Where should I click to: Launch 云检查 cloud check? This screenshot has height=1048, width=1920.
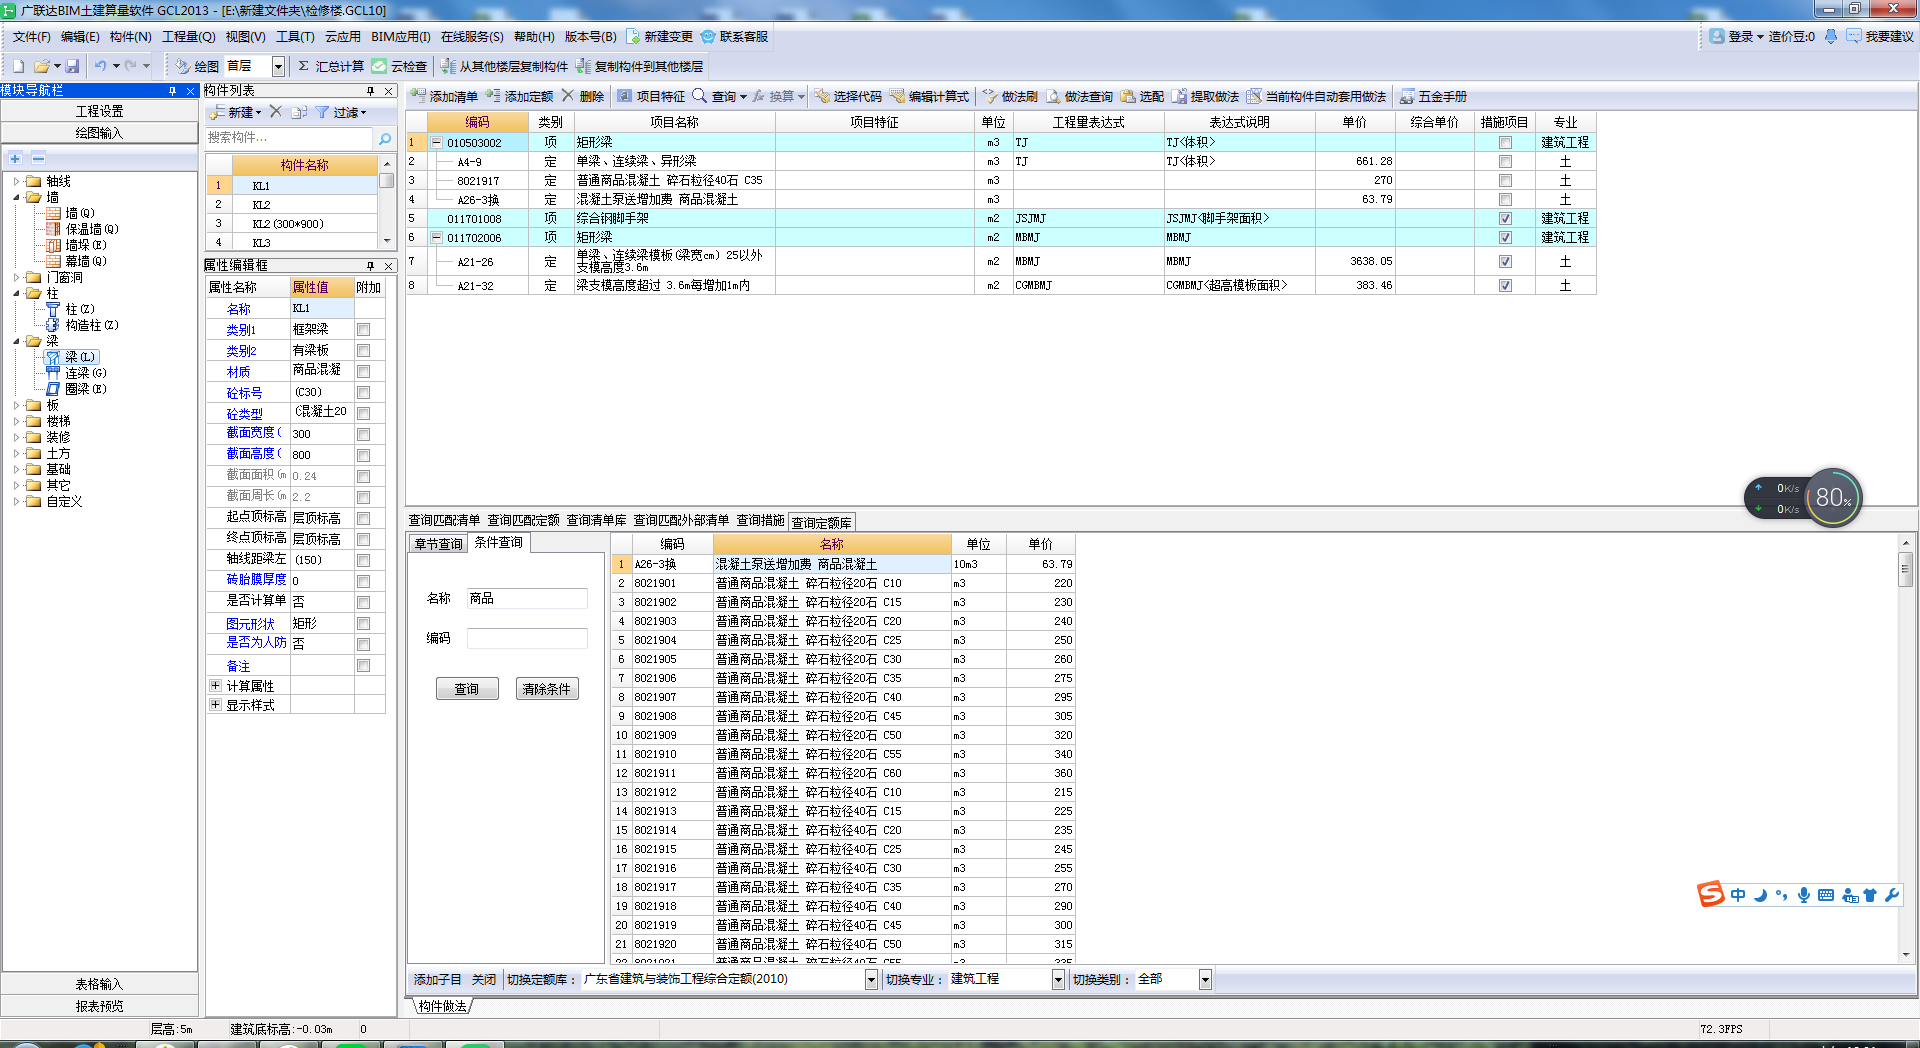click(x=400, y=66)
